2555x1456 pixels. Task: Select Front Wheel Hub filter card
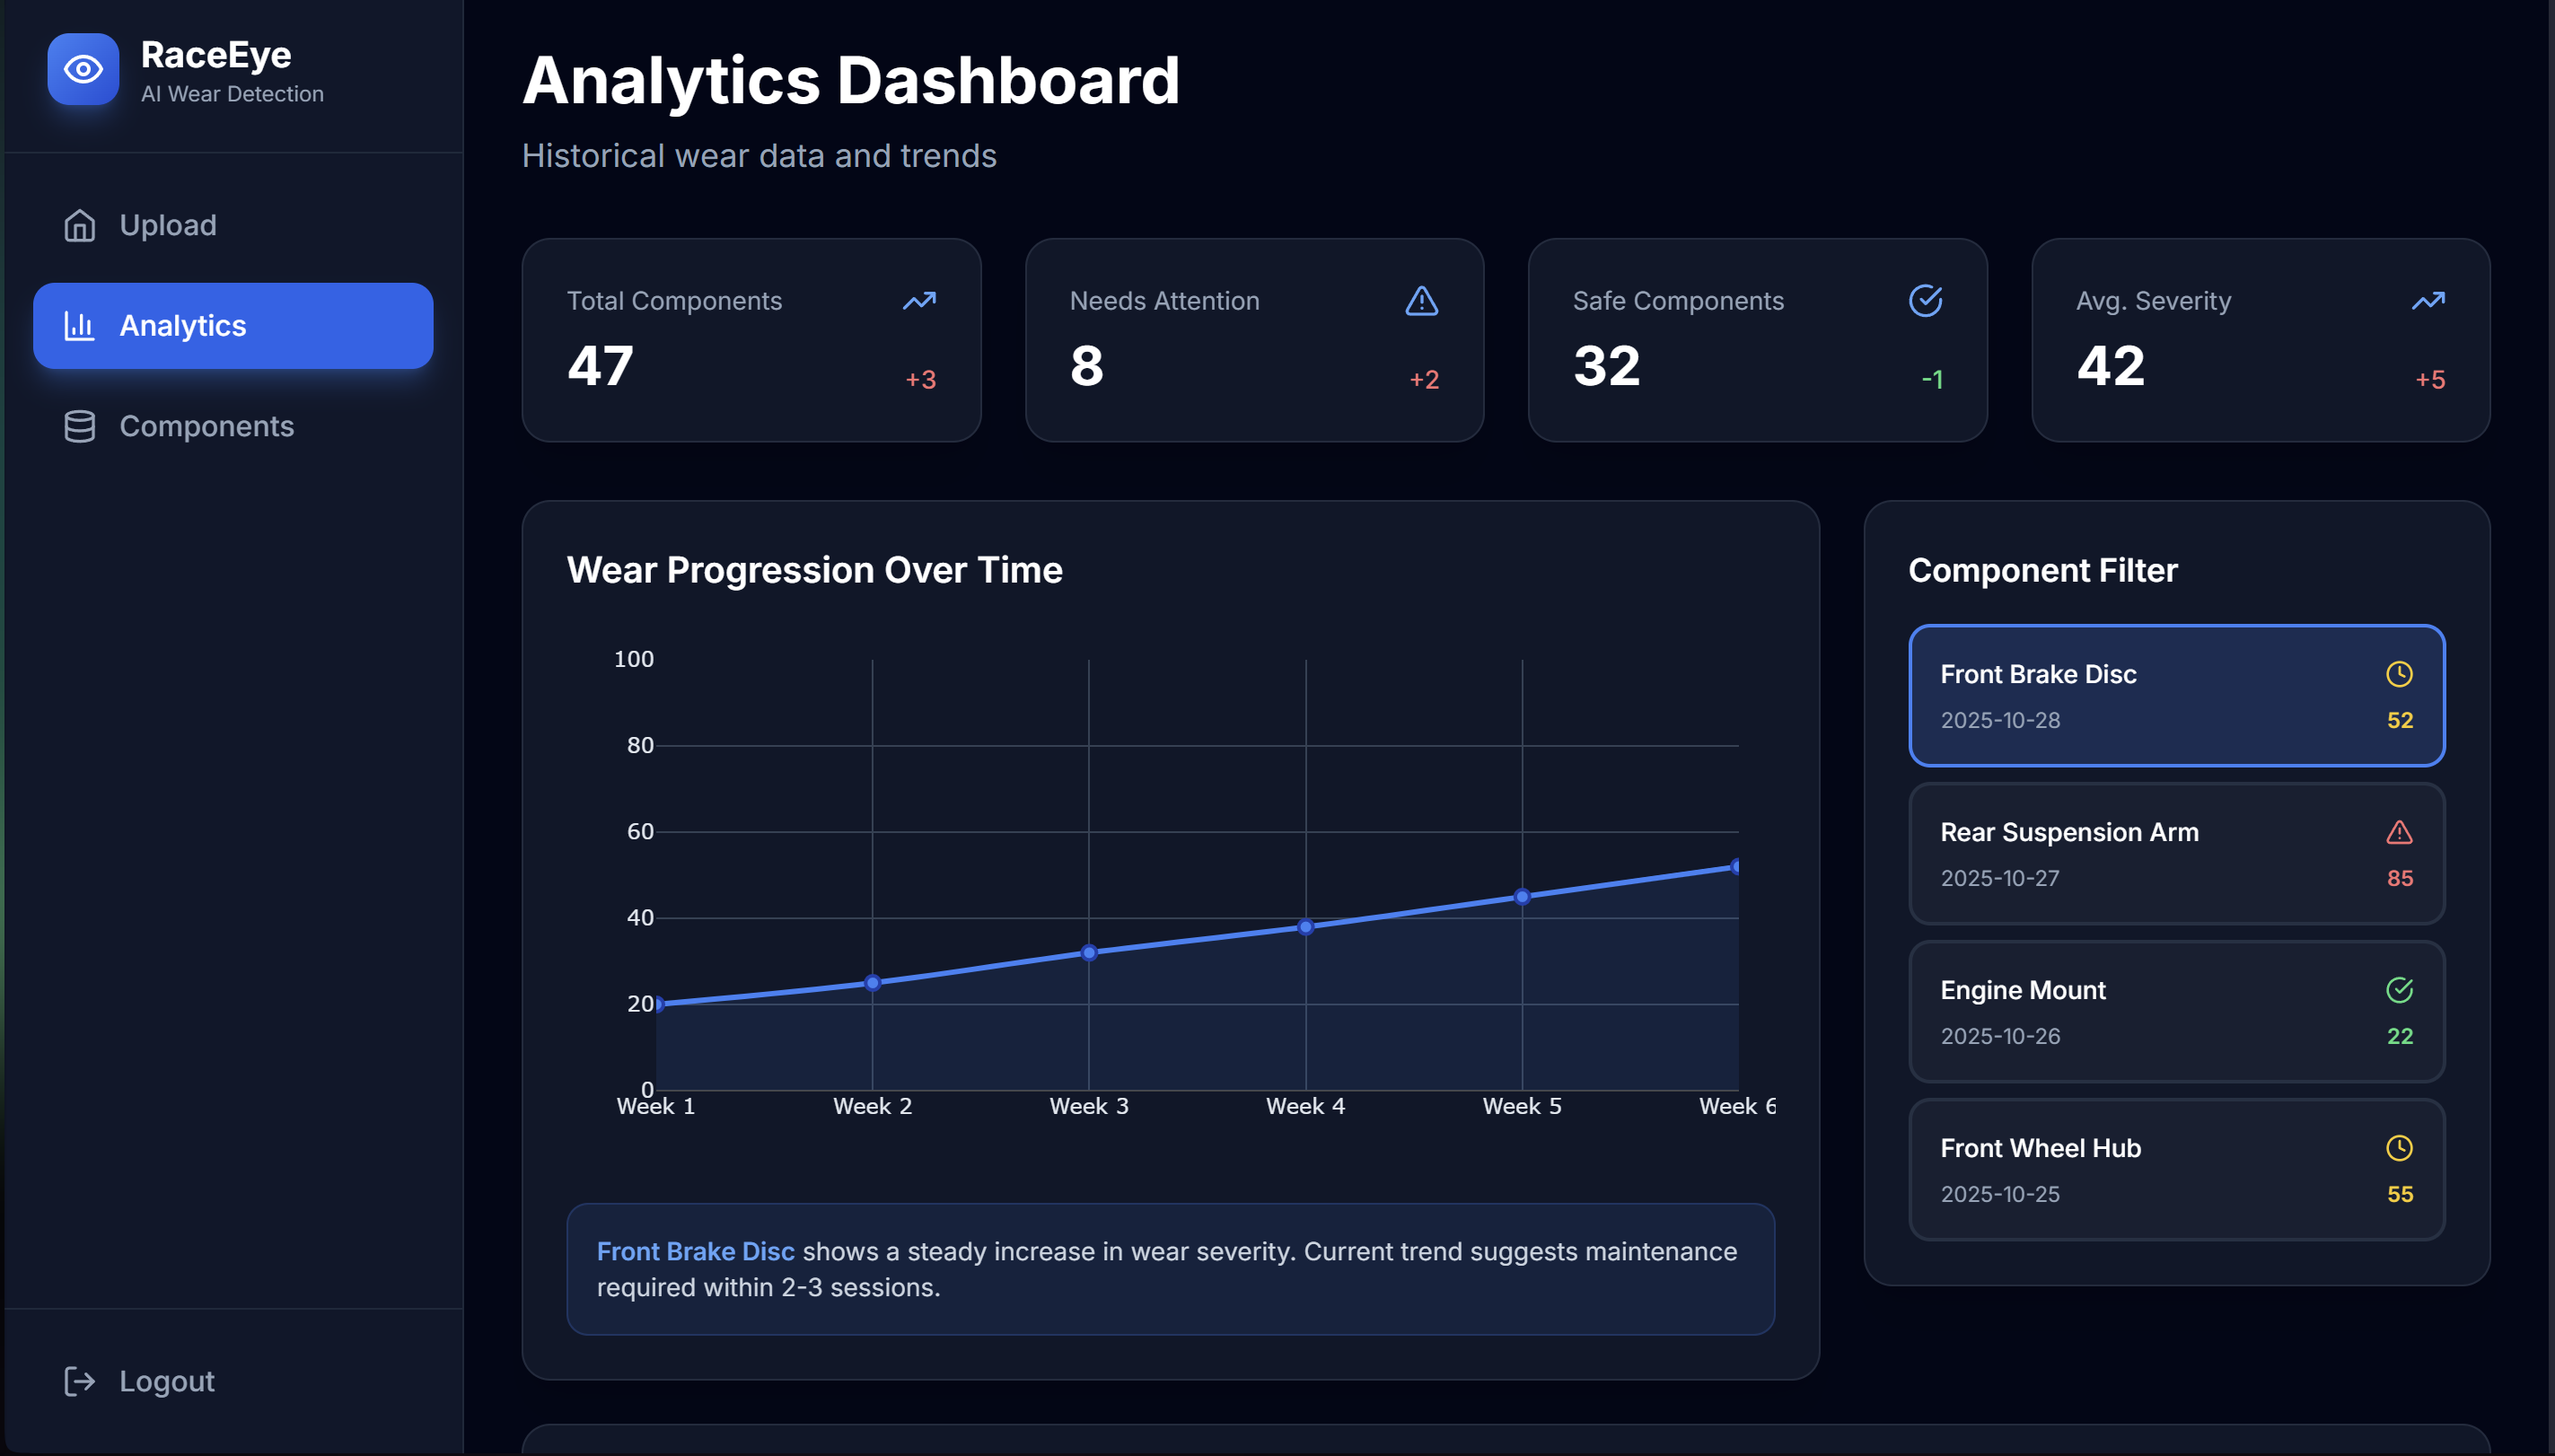[x=2176, y=1169]
